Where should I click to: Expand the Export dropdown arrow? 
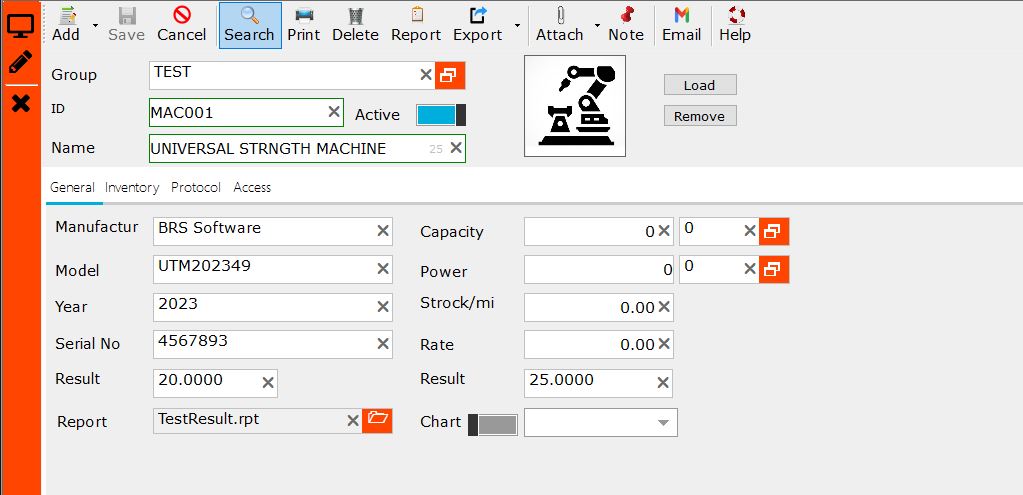pos(517,25)
